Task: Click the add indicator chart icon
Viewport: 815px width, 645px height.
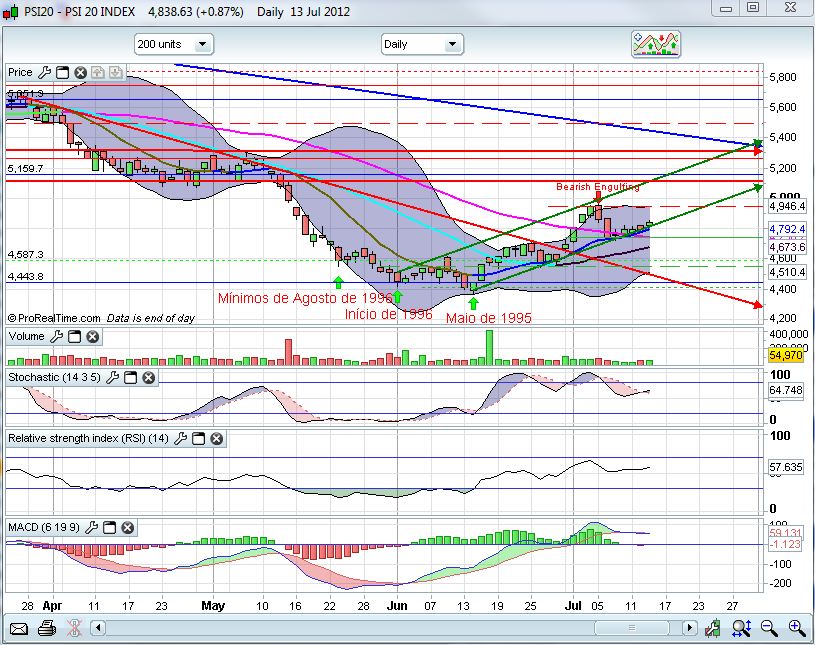Action: click(x=656, y=43)
